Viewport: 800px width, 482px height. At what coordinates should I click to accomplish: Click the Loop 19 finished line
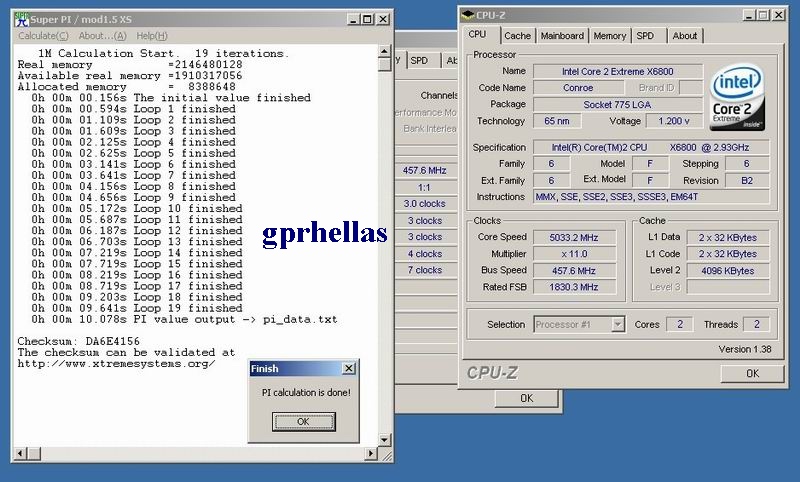(x=137, y=308)
